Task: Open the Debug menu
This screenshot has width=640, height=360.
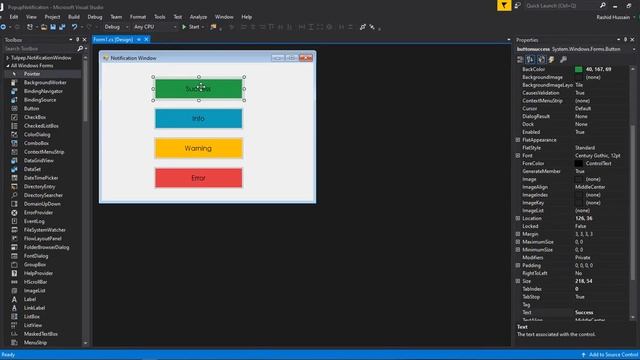Action: [95, 17]
